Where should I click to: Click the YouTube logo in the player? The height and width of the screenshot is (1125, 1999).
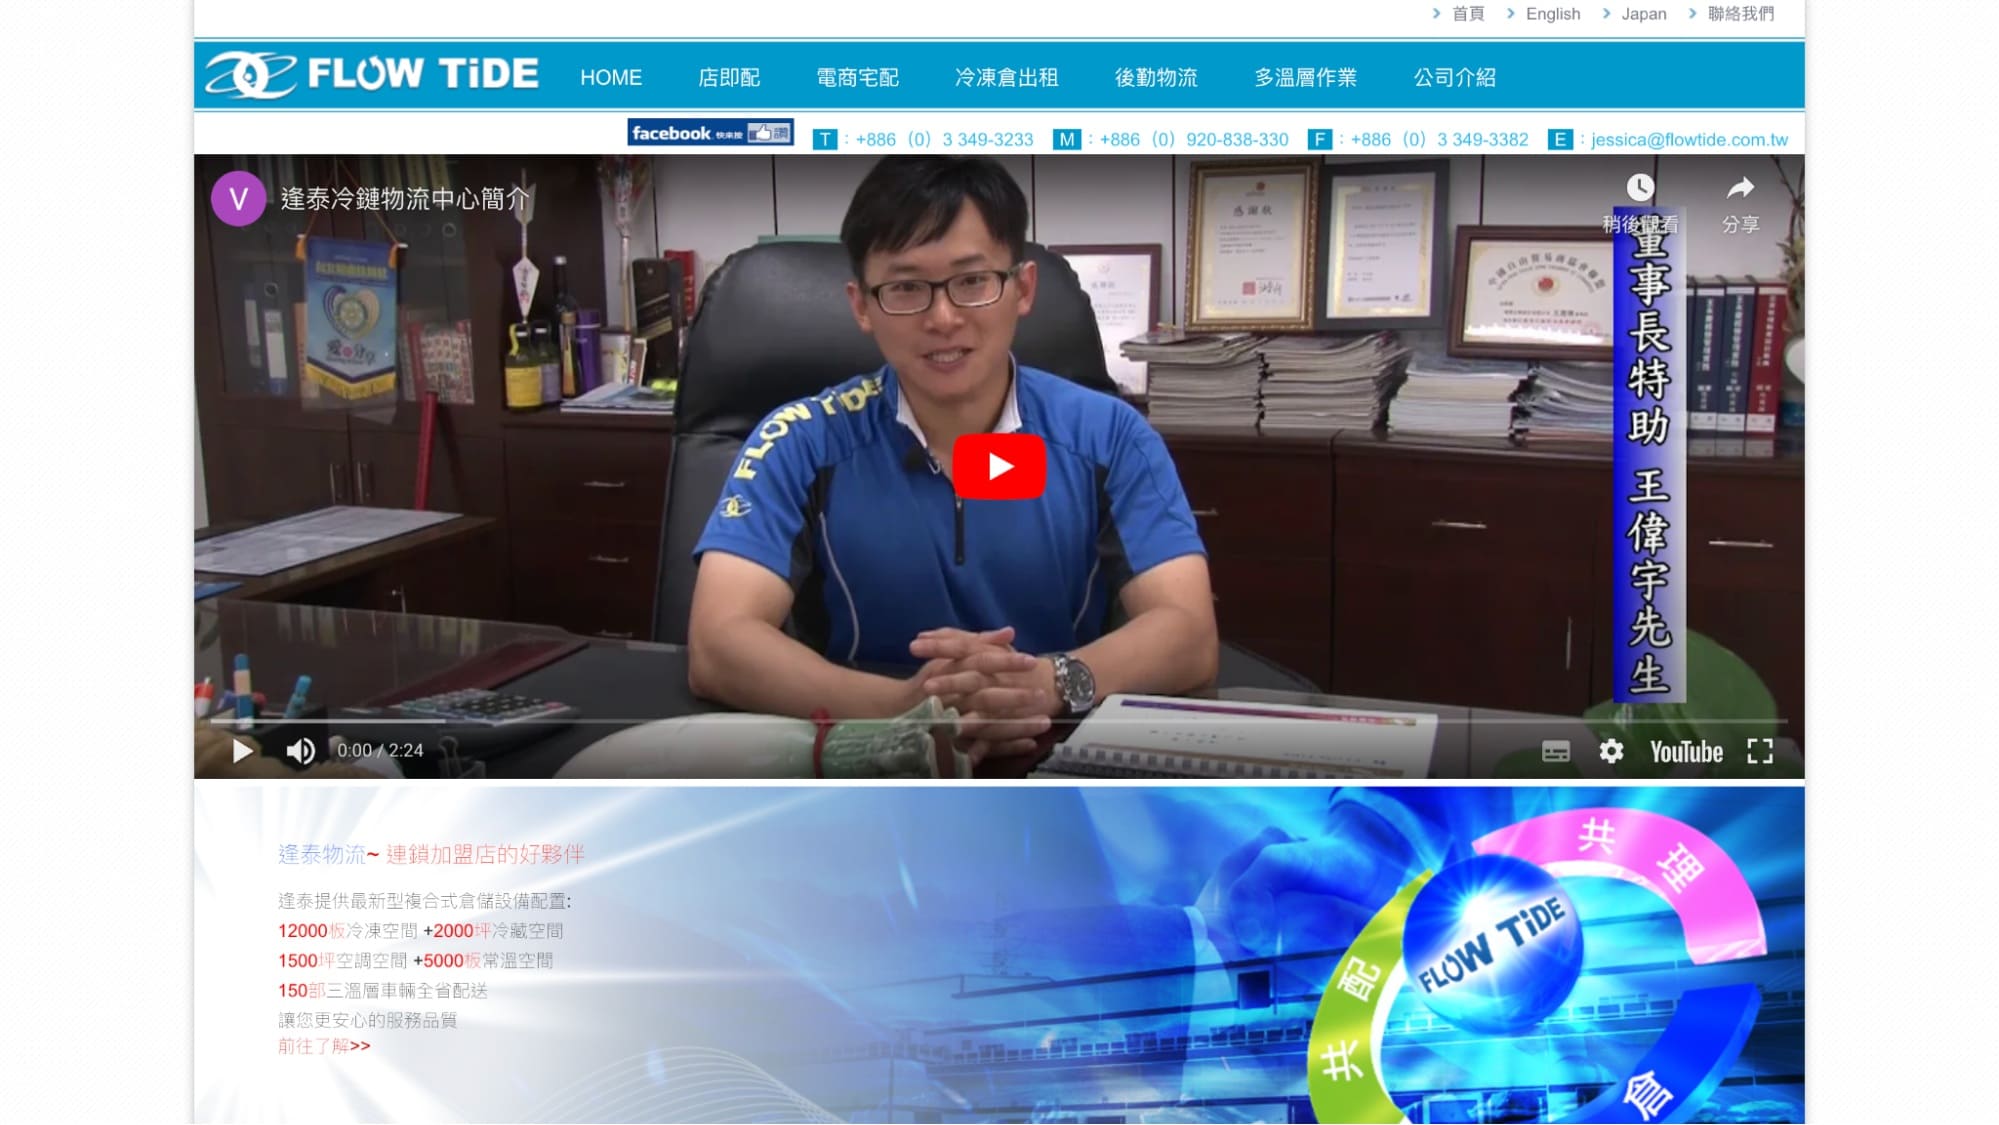point(1686,751)
